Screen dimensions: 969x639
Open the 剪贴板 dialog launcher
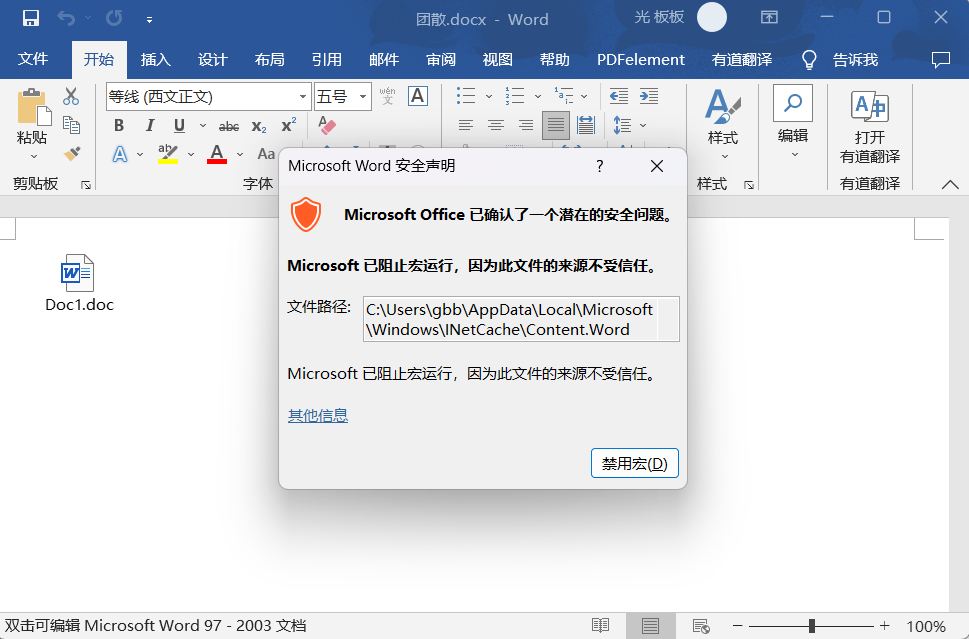tap(87, 184)
